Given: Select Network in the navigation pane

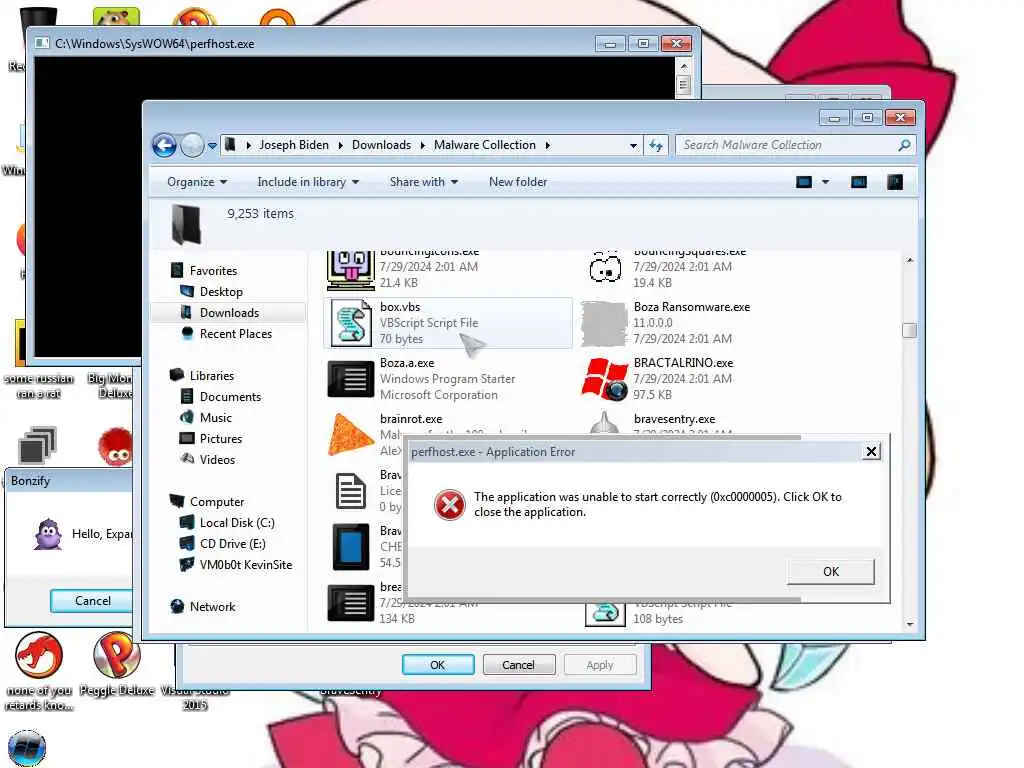Looking at the screenshot, I should (212, 607).
